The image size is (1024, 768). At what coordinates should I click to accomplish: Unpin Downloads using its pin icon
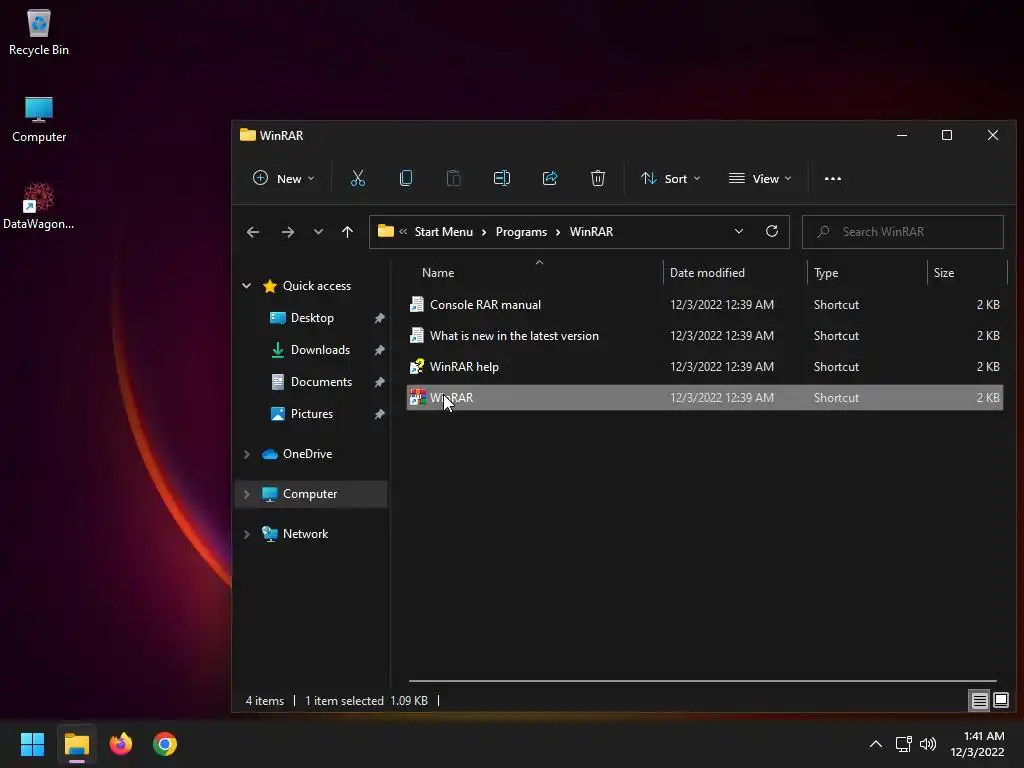[x=379, y=350]
